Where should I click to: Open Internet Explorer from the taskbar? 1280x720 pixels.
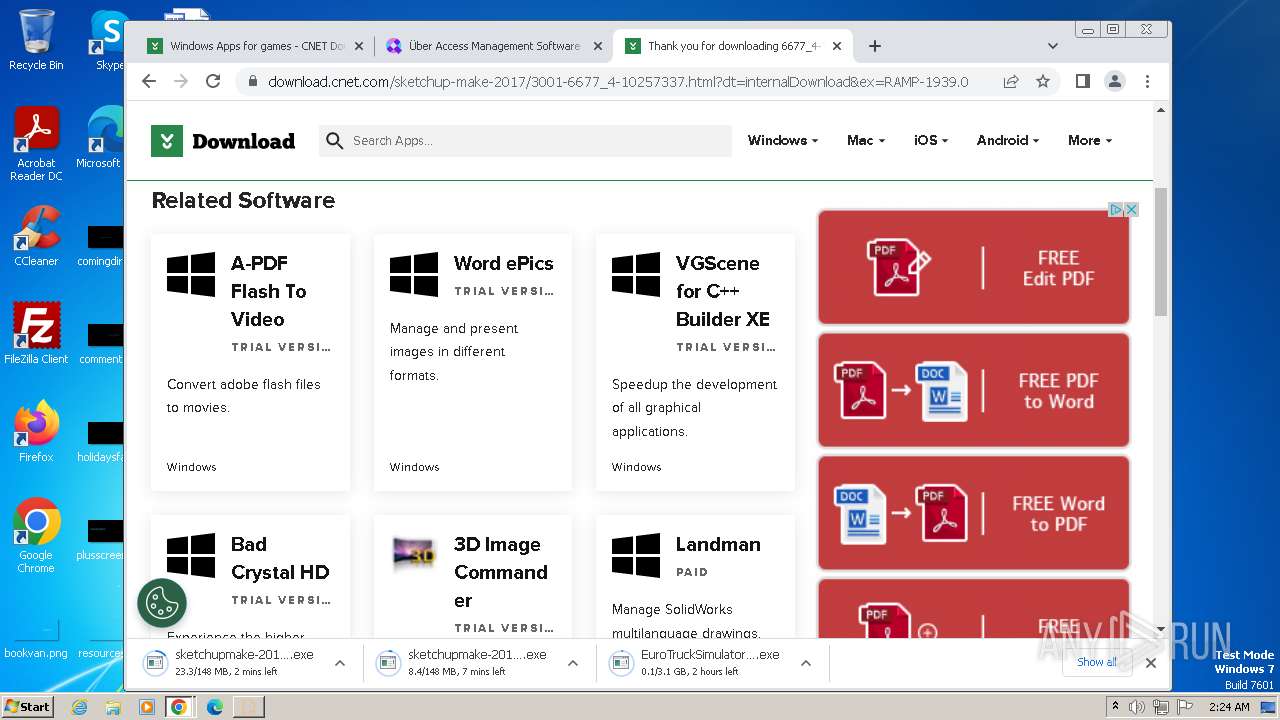pos(79,707)
